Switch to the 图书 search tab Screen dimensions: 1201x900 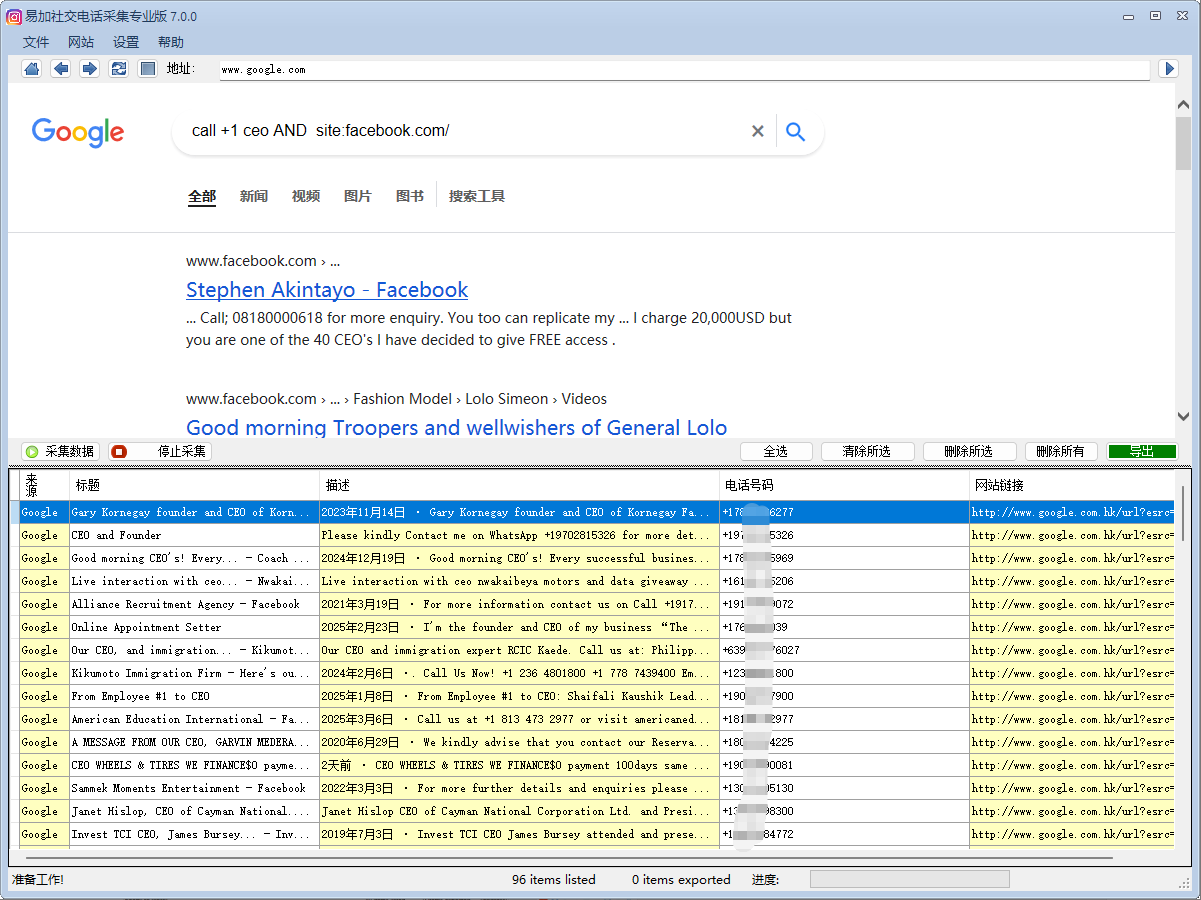click(410, 196)
